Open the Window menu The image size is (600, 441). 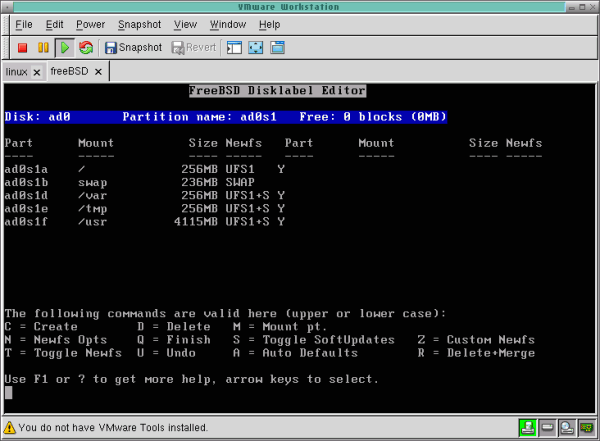click(x=228, y=24)
